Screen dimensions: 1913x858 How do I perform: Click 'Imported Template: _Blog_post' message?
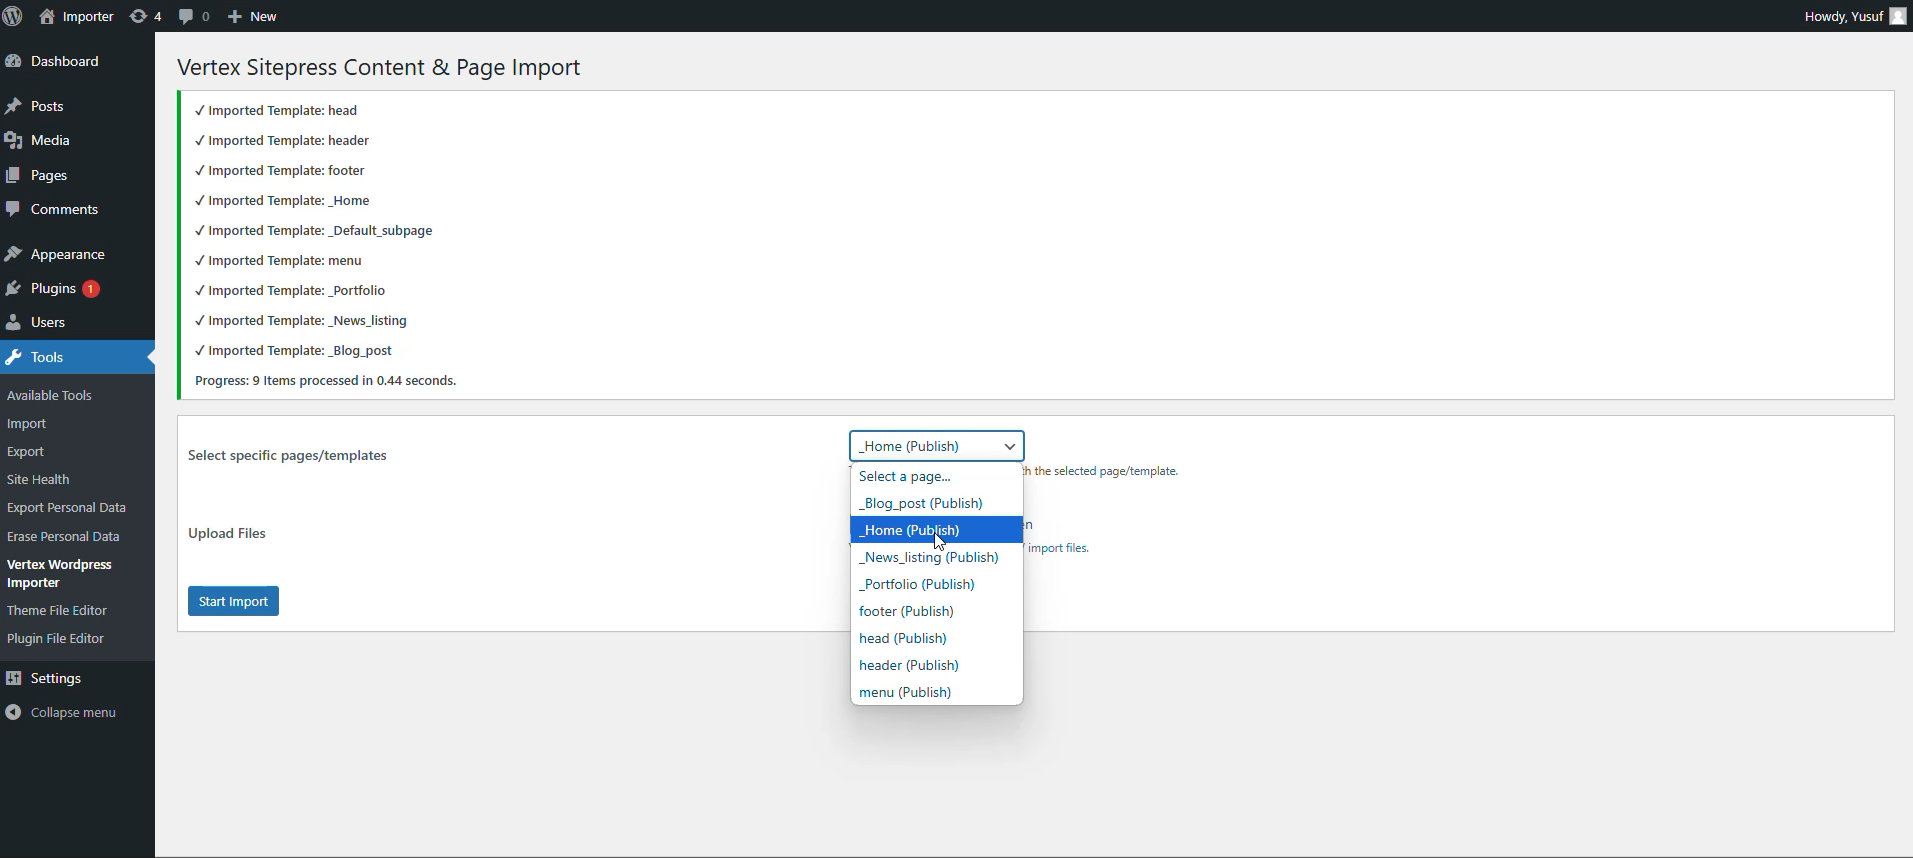point(293,351)
